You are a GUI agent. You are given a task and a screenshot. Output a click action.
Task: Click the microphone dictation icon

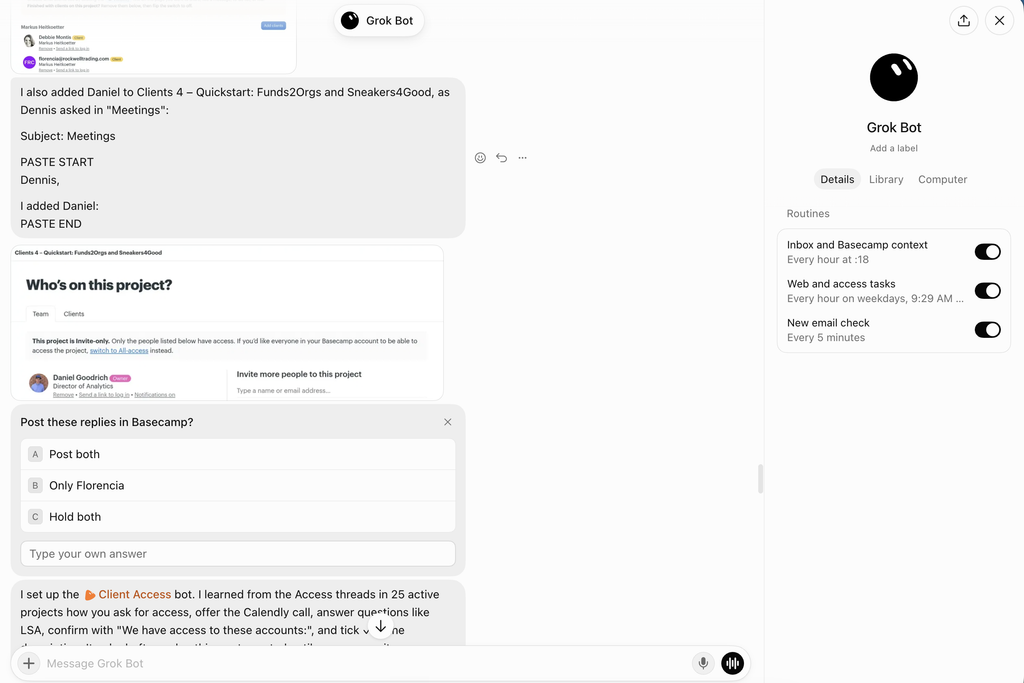pos(703,663)
